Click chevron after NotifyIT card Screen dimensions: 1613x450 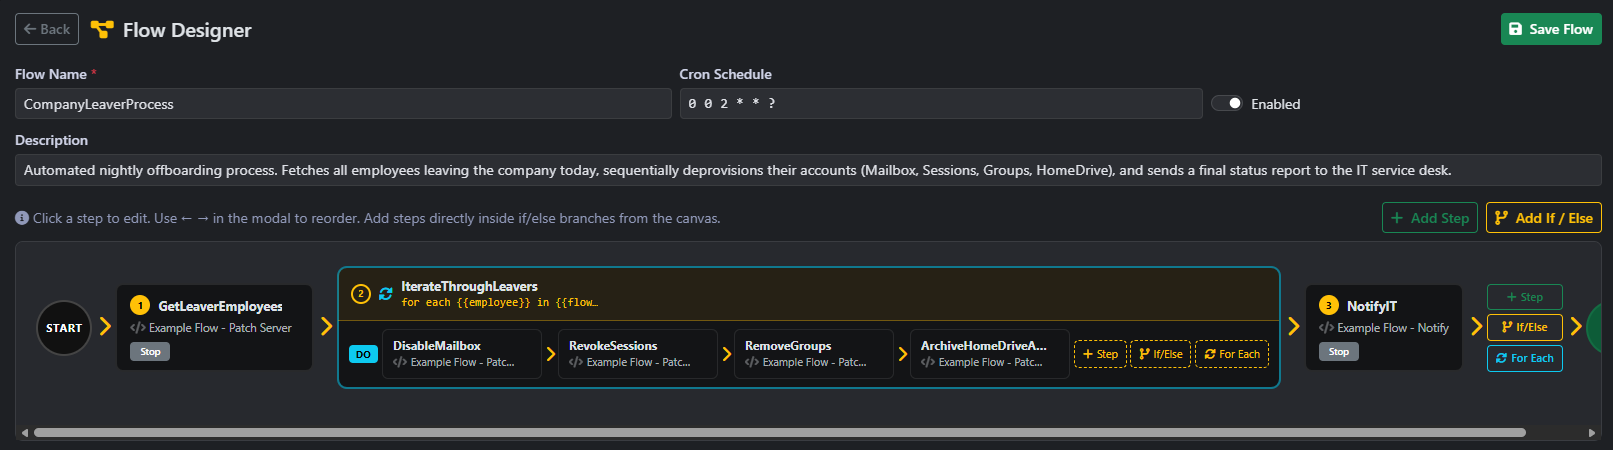(x=1476, y=327)
